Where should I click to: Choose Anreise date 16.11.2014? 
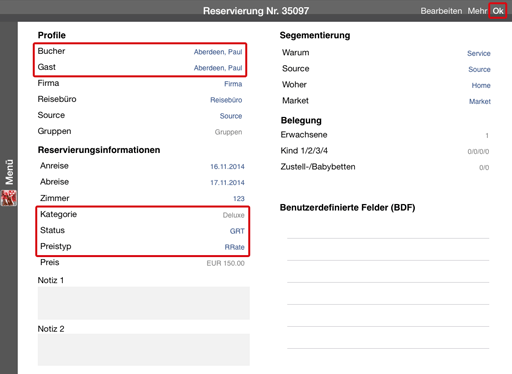227,167
